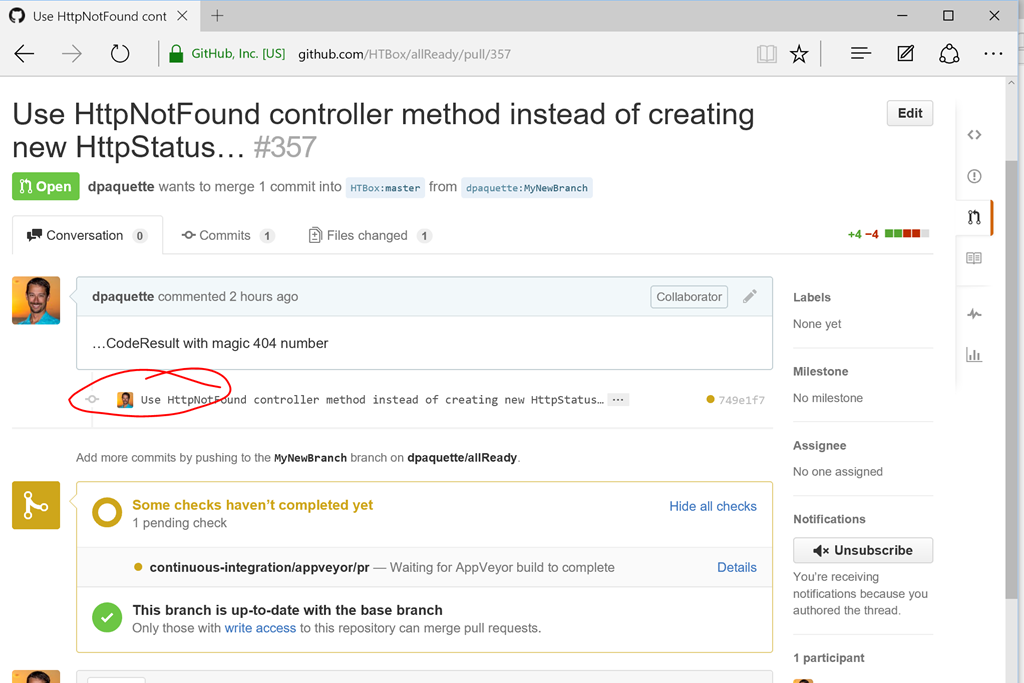
Task: Open the Pull requests sidebar icon
Action: [974, 217]
